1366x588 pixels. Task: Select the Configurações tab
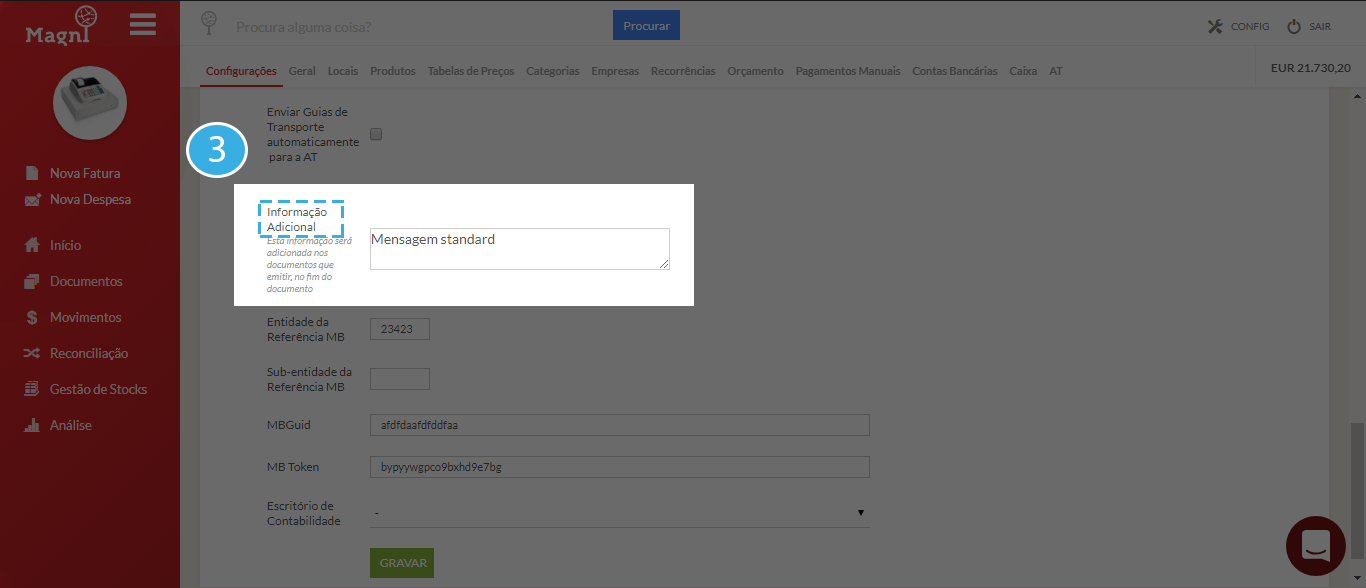[241, 71]
